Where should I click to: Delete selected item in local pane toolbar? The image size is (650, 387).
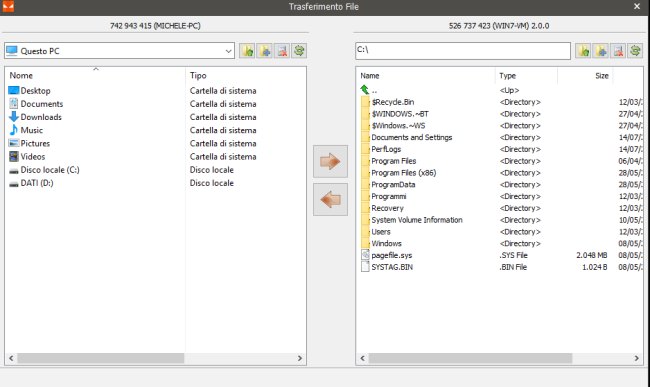click(282, 51)
